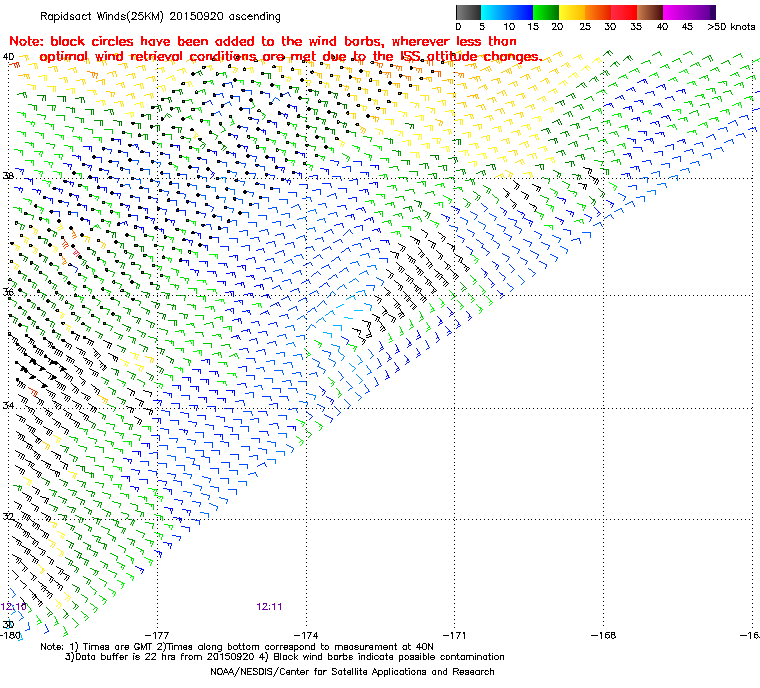Click the legend tick label 40
760x688 pixels.
663,27
